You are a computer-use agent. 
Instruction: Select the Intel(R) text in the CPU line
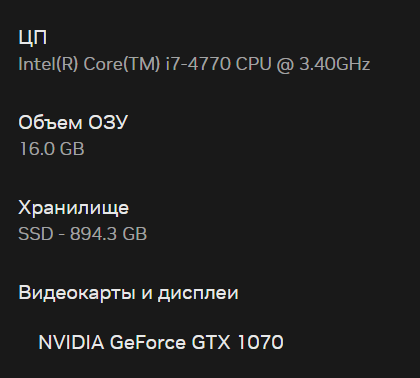coord(48,64)
